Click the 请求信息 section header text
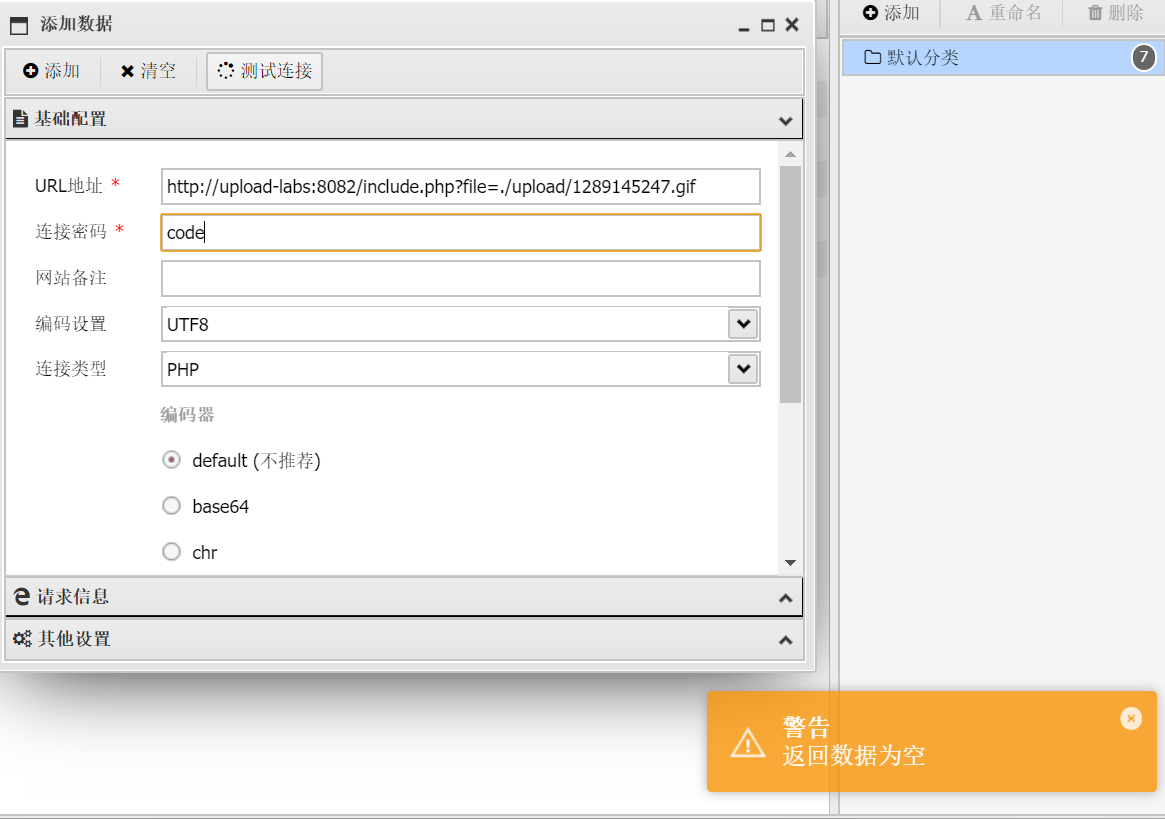The width and height of the screenshot is (1165, 819). 73,597
